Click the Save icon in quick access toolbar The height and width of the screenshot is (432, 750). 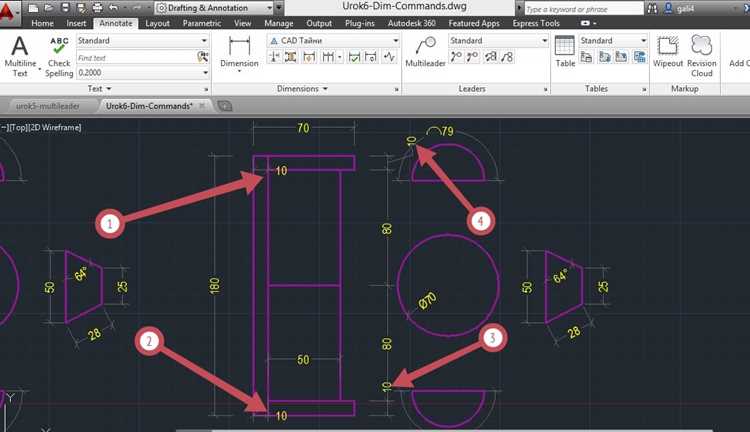pyautogui.click(x=66, y=8)
